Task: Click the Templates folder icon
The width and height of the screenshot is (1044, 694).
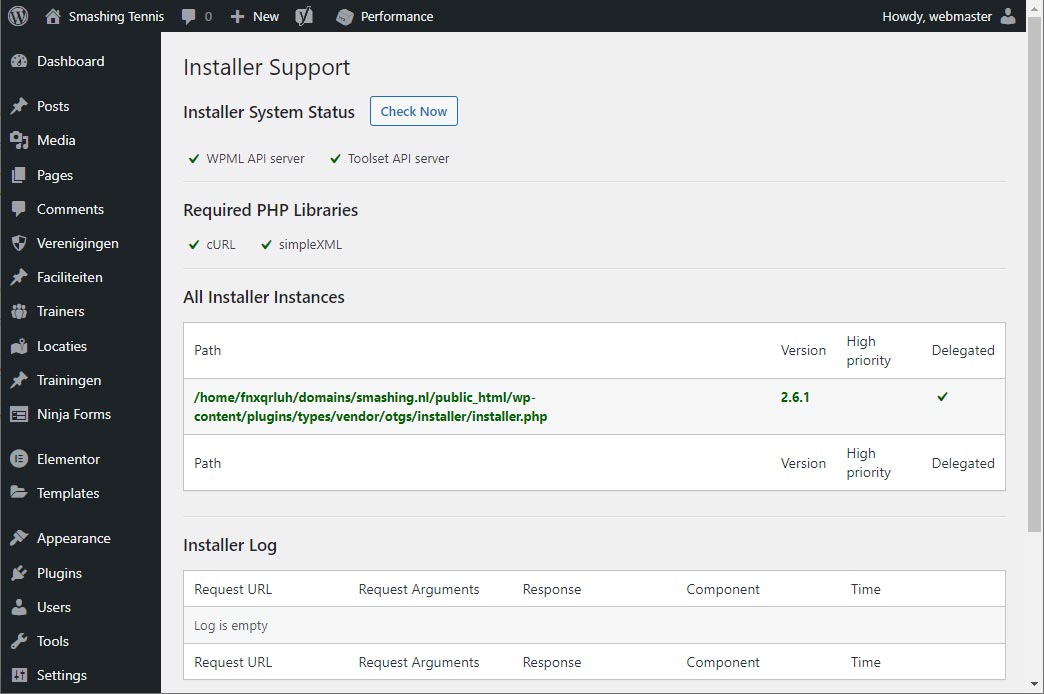Action: (19, 493)
